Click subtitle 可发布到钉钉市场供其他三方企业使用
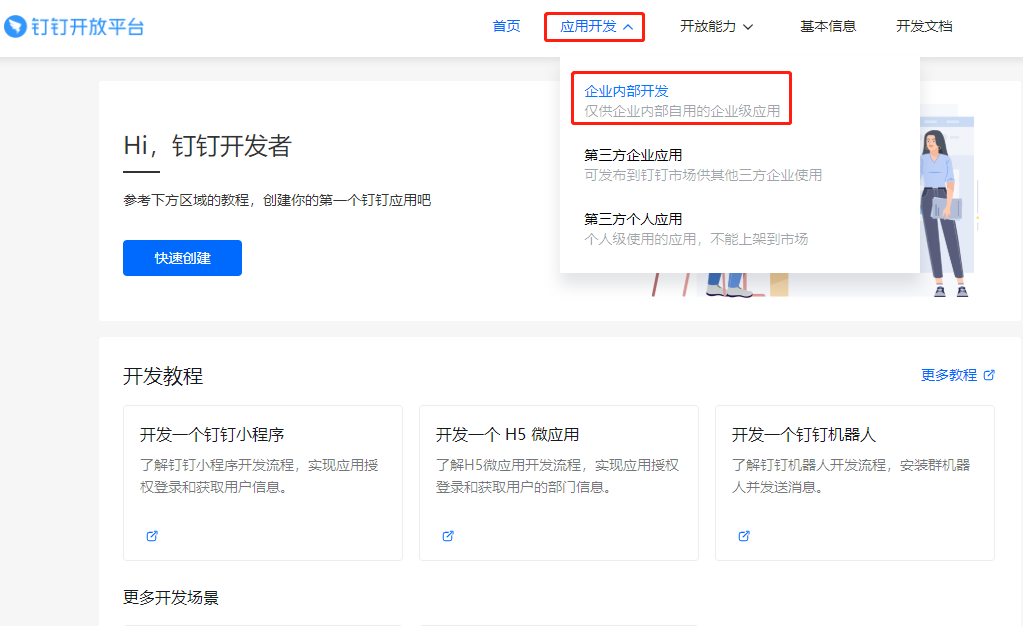Screen dimensions: 1023x626 pyautogui.click(x=703, y=175)
